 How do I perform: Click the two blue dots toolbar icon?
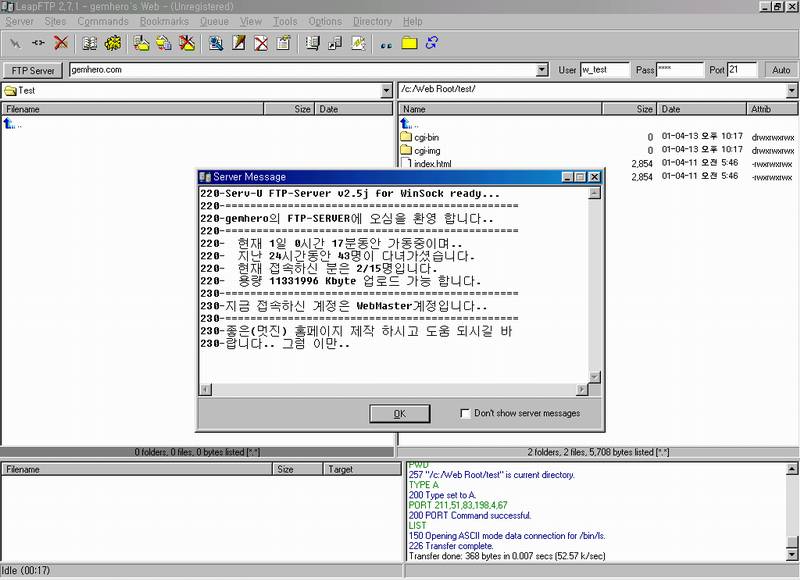(386, 45)
